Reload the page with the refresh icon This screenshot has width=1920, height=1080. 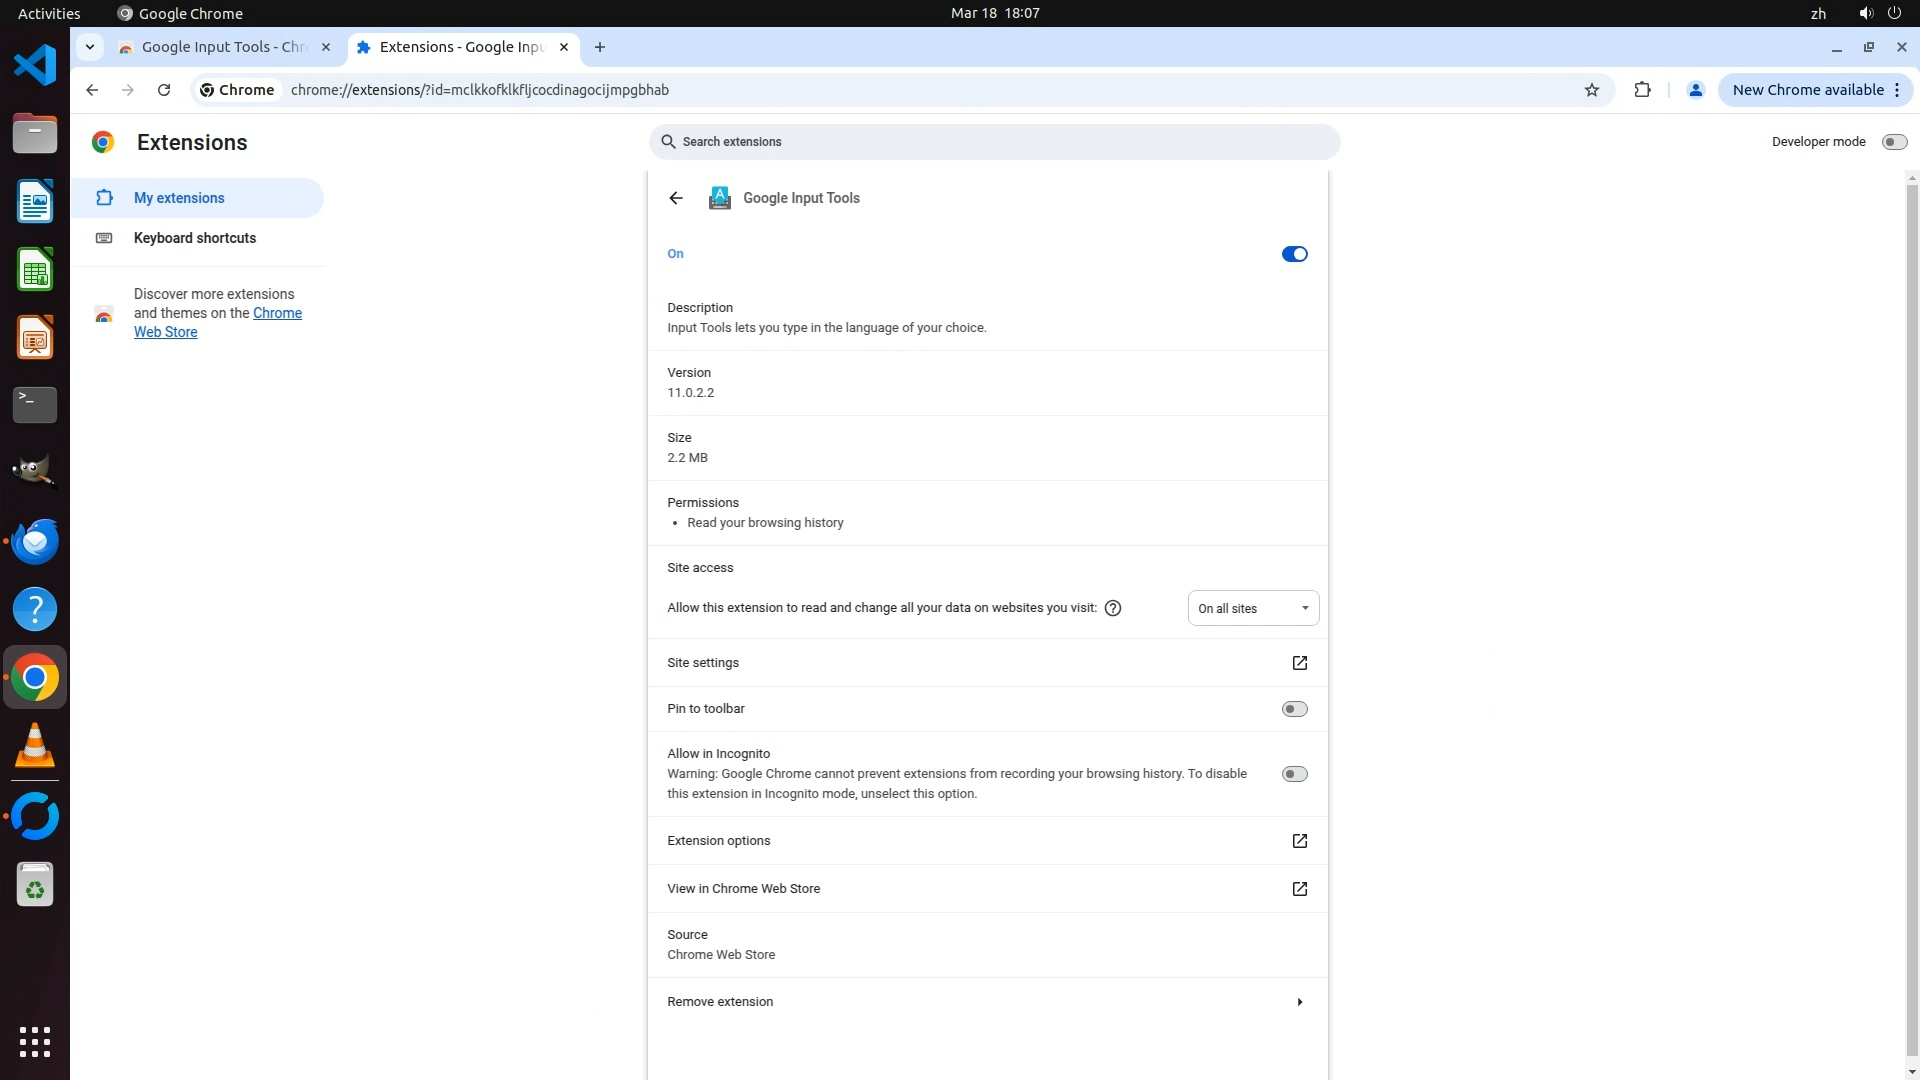(x=164, y=90)
